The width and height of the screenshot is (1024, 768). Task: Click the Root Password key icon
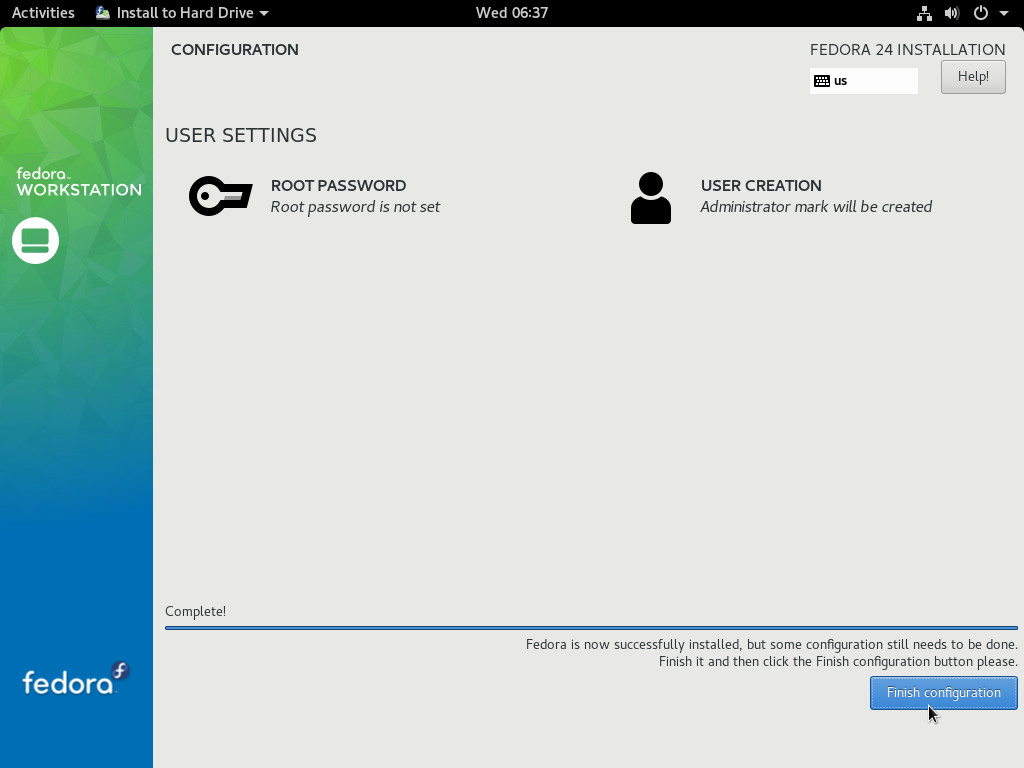point(220,196)
